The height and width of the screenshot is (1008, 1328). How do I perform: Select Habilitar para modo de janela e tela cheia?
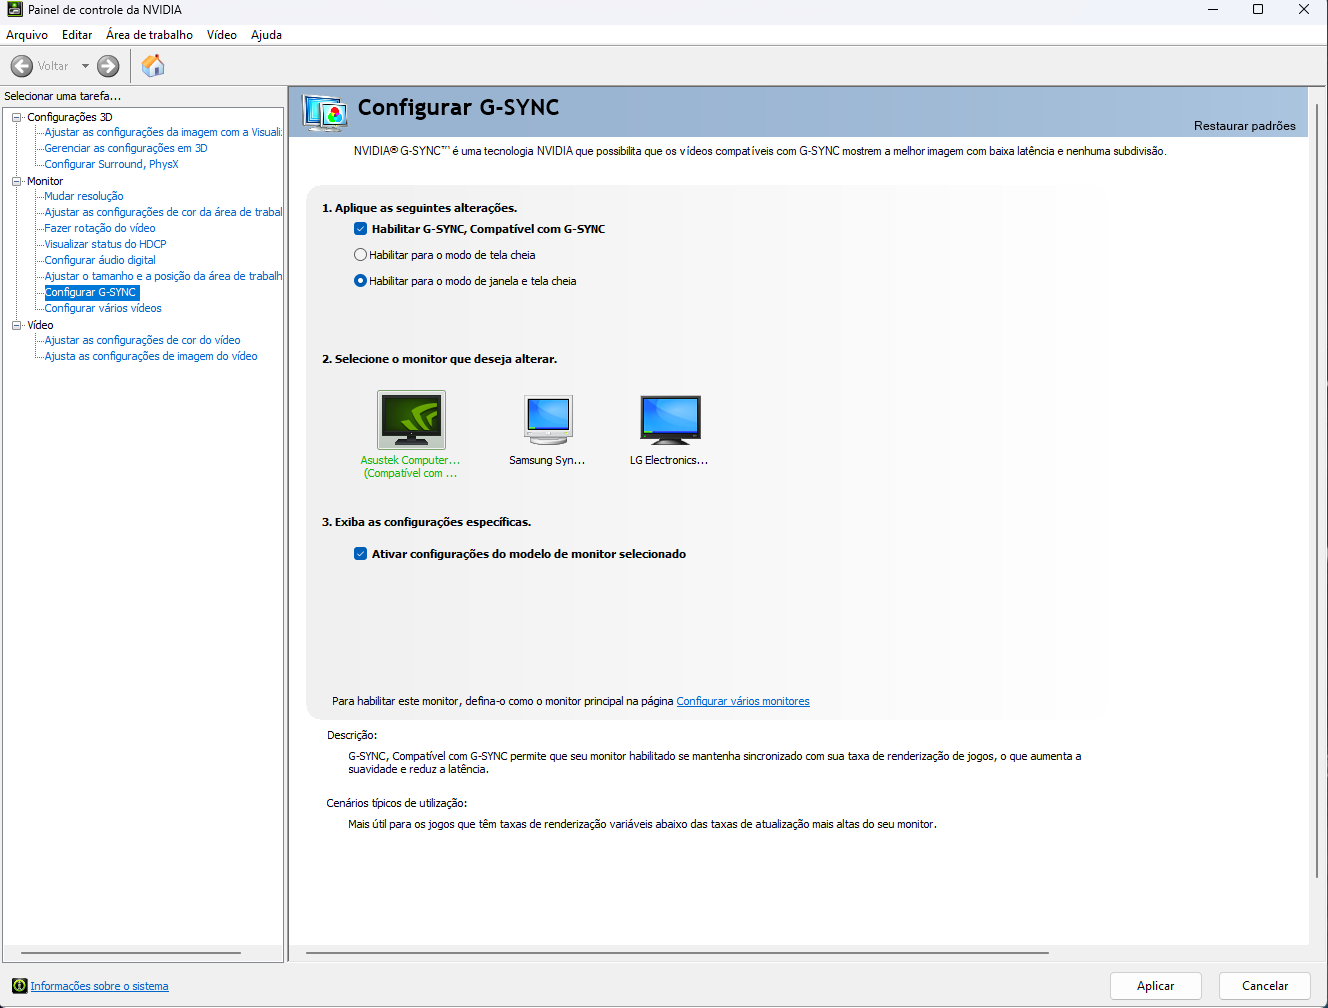pos(361,281)
